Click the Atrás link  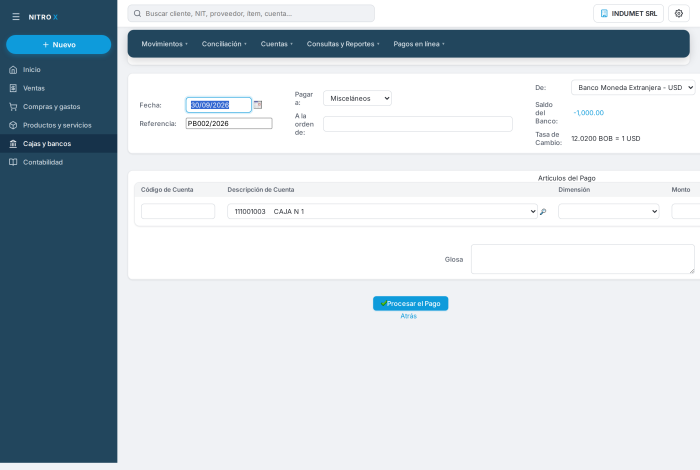coord(408,316)
